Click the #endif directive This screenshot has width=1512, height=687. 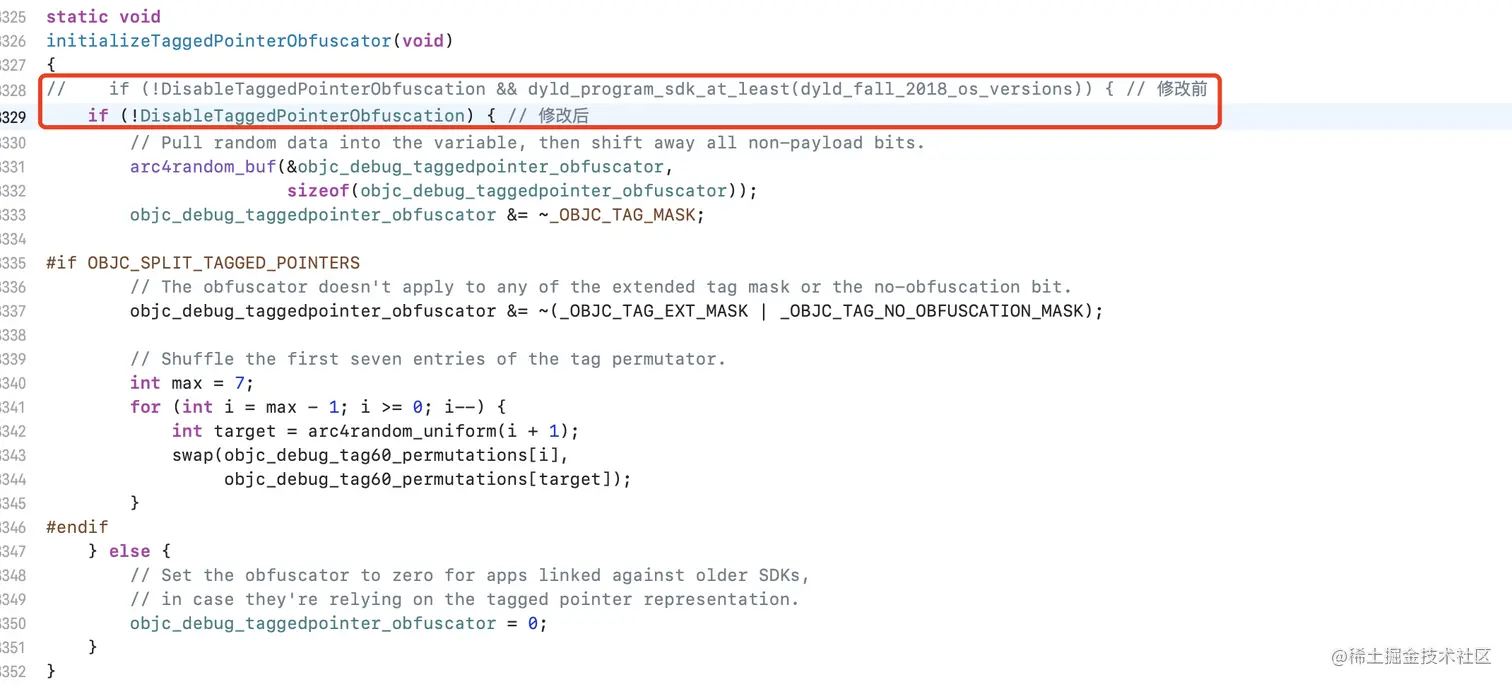(x=77, y=527)
